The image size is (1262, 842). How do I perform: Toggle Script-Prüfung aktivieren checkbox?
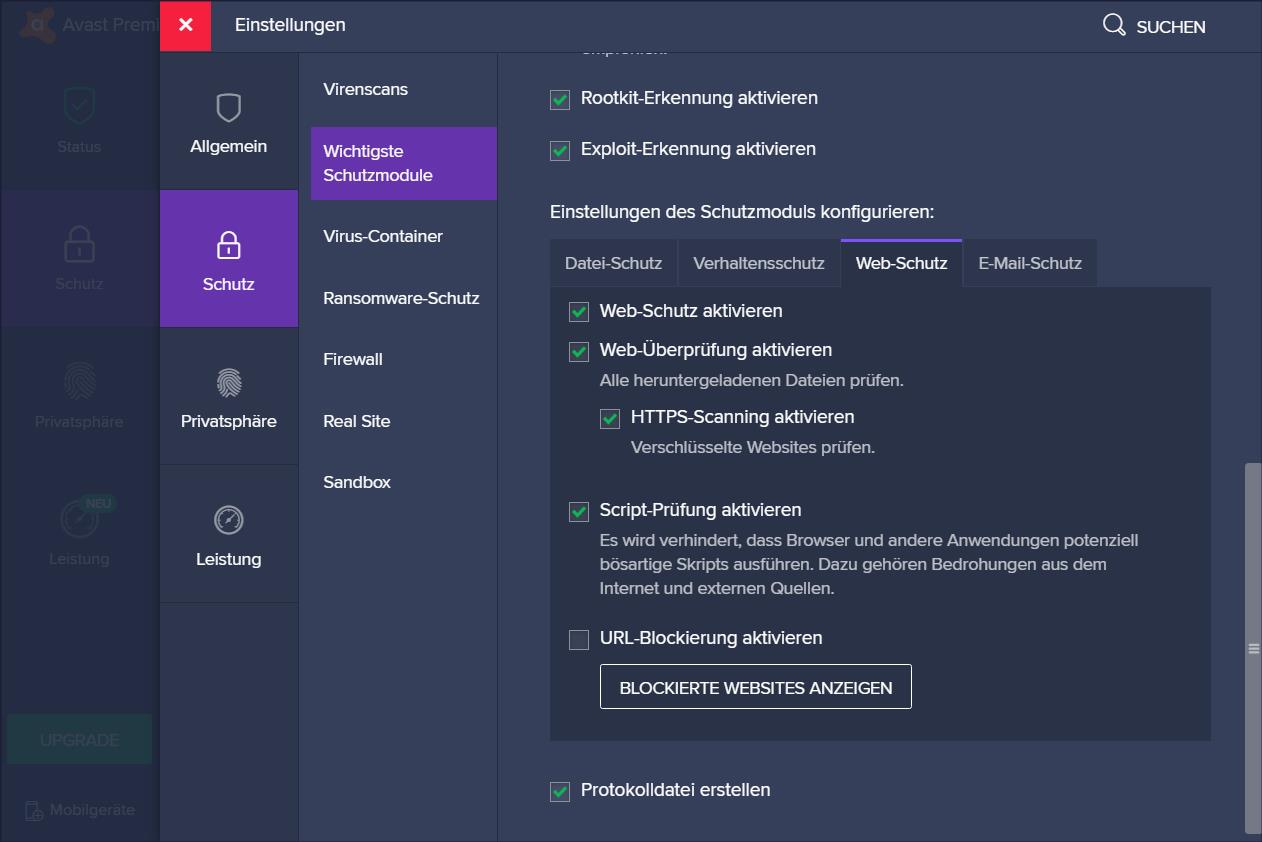click(579, 511)
